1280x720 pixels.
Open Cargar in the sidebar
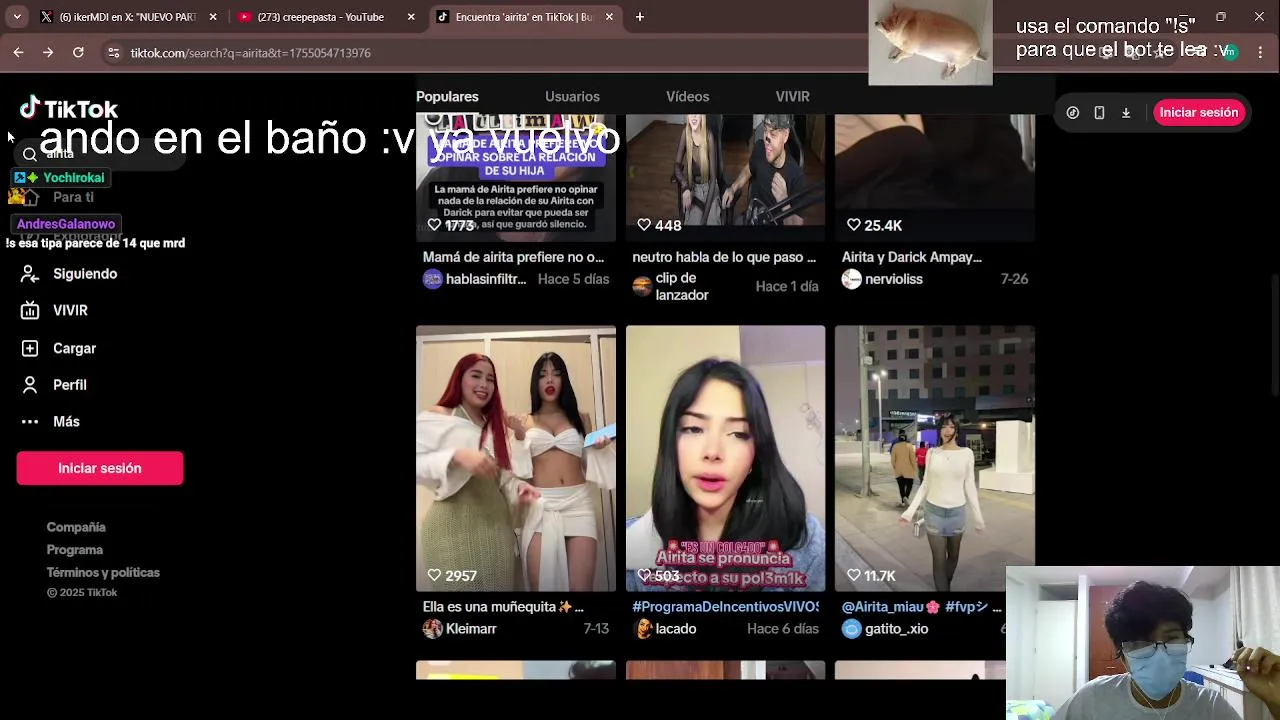click(74, 348)
